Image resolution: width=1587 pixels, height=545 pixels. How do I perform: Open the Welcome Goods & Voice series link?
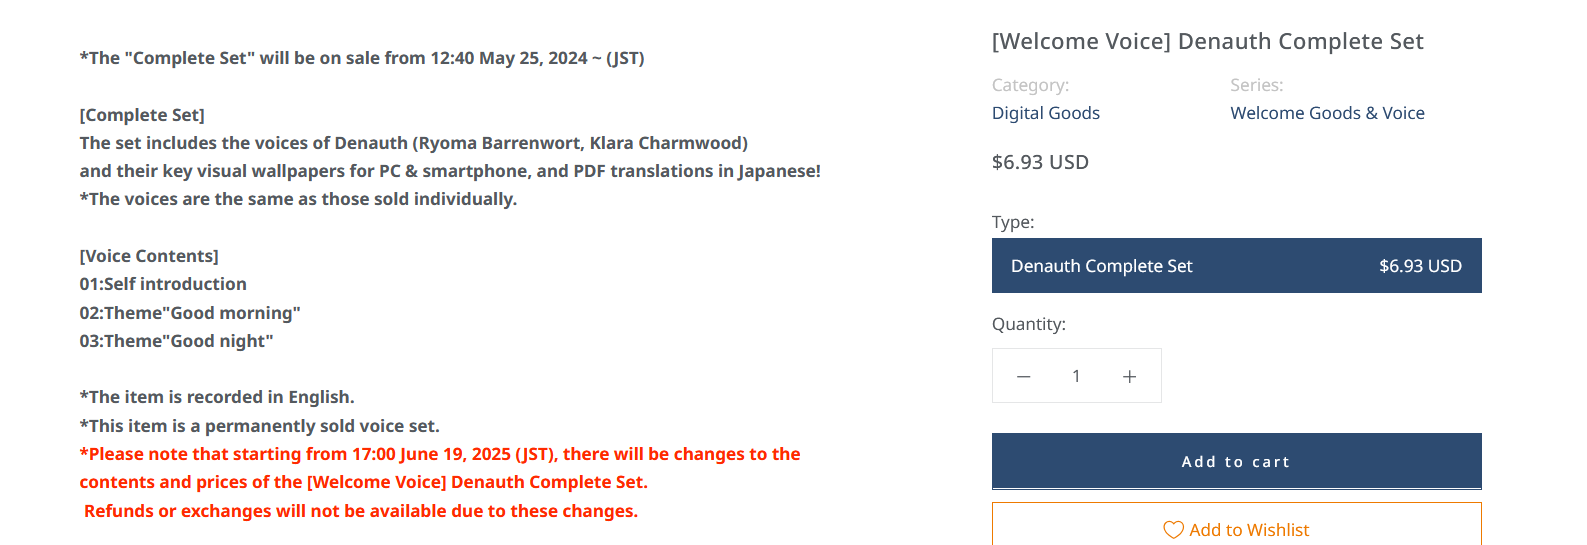pyautogui.click(x=1327, y=113)
